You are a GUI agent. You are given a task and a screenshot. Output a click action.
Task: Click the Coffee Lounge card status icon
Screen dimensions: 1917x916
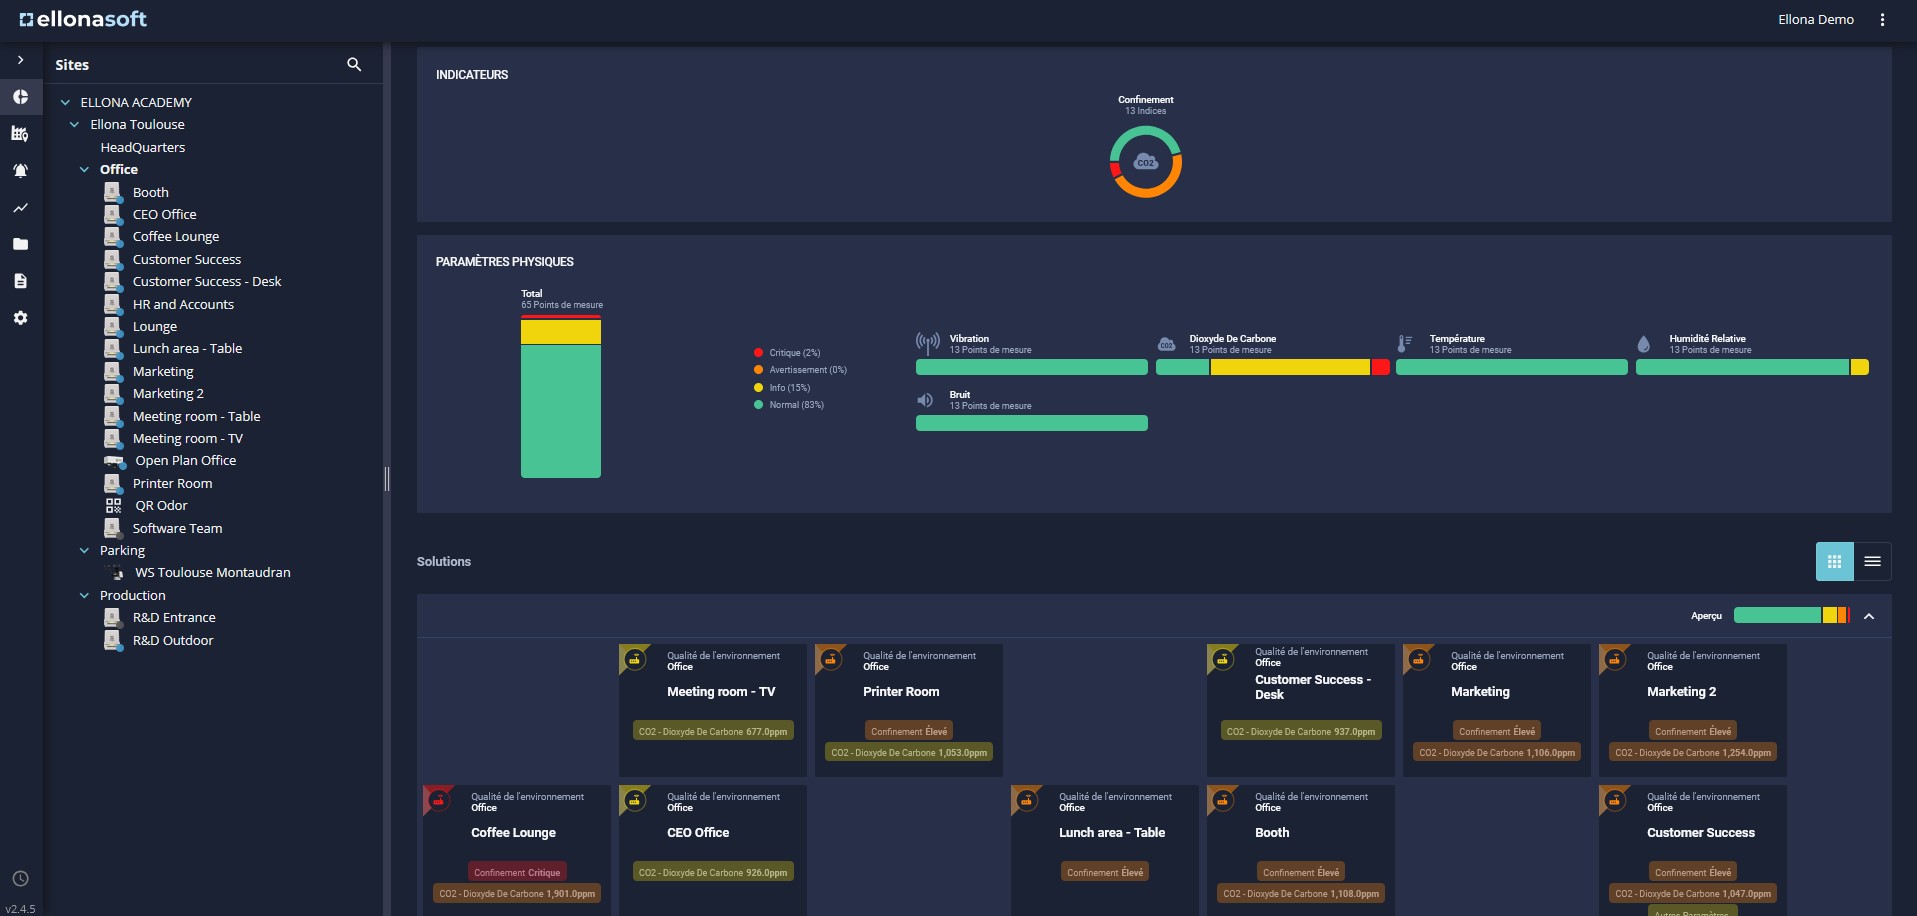(438, 800)
